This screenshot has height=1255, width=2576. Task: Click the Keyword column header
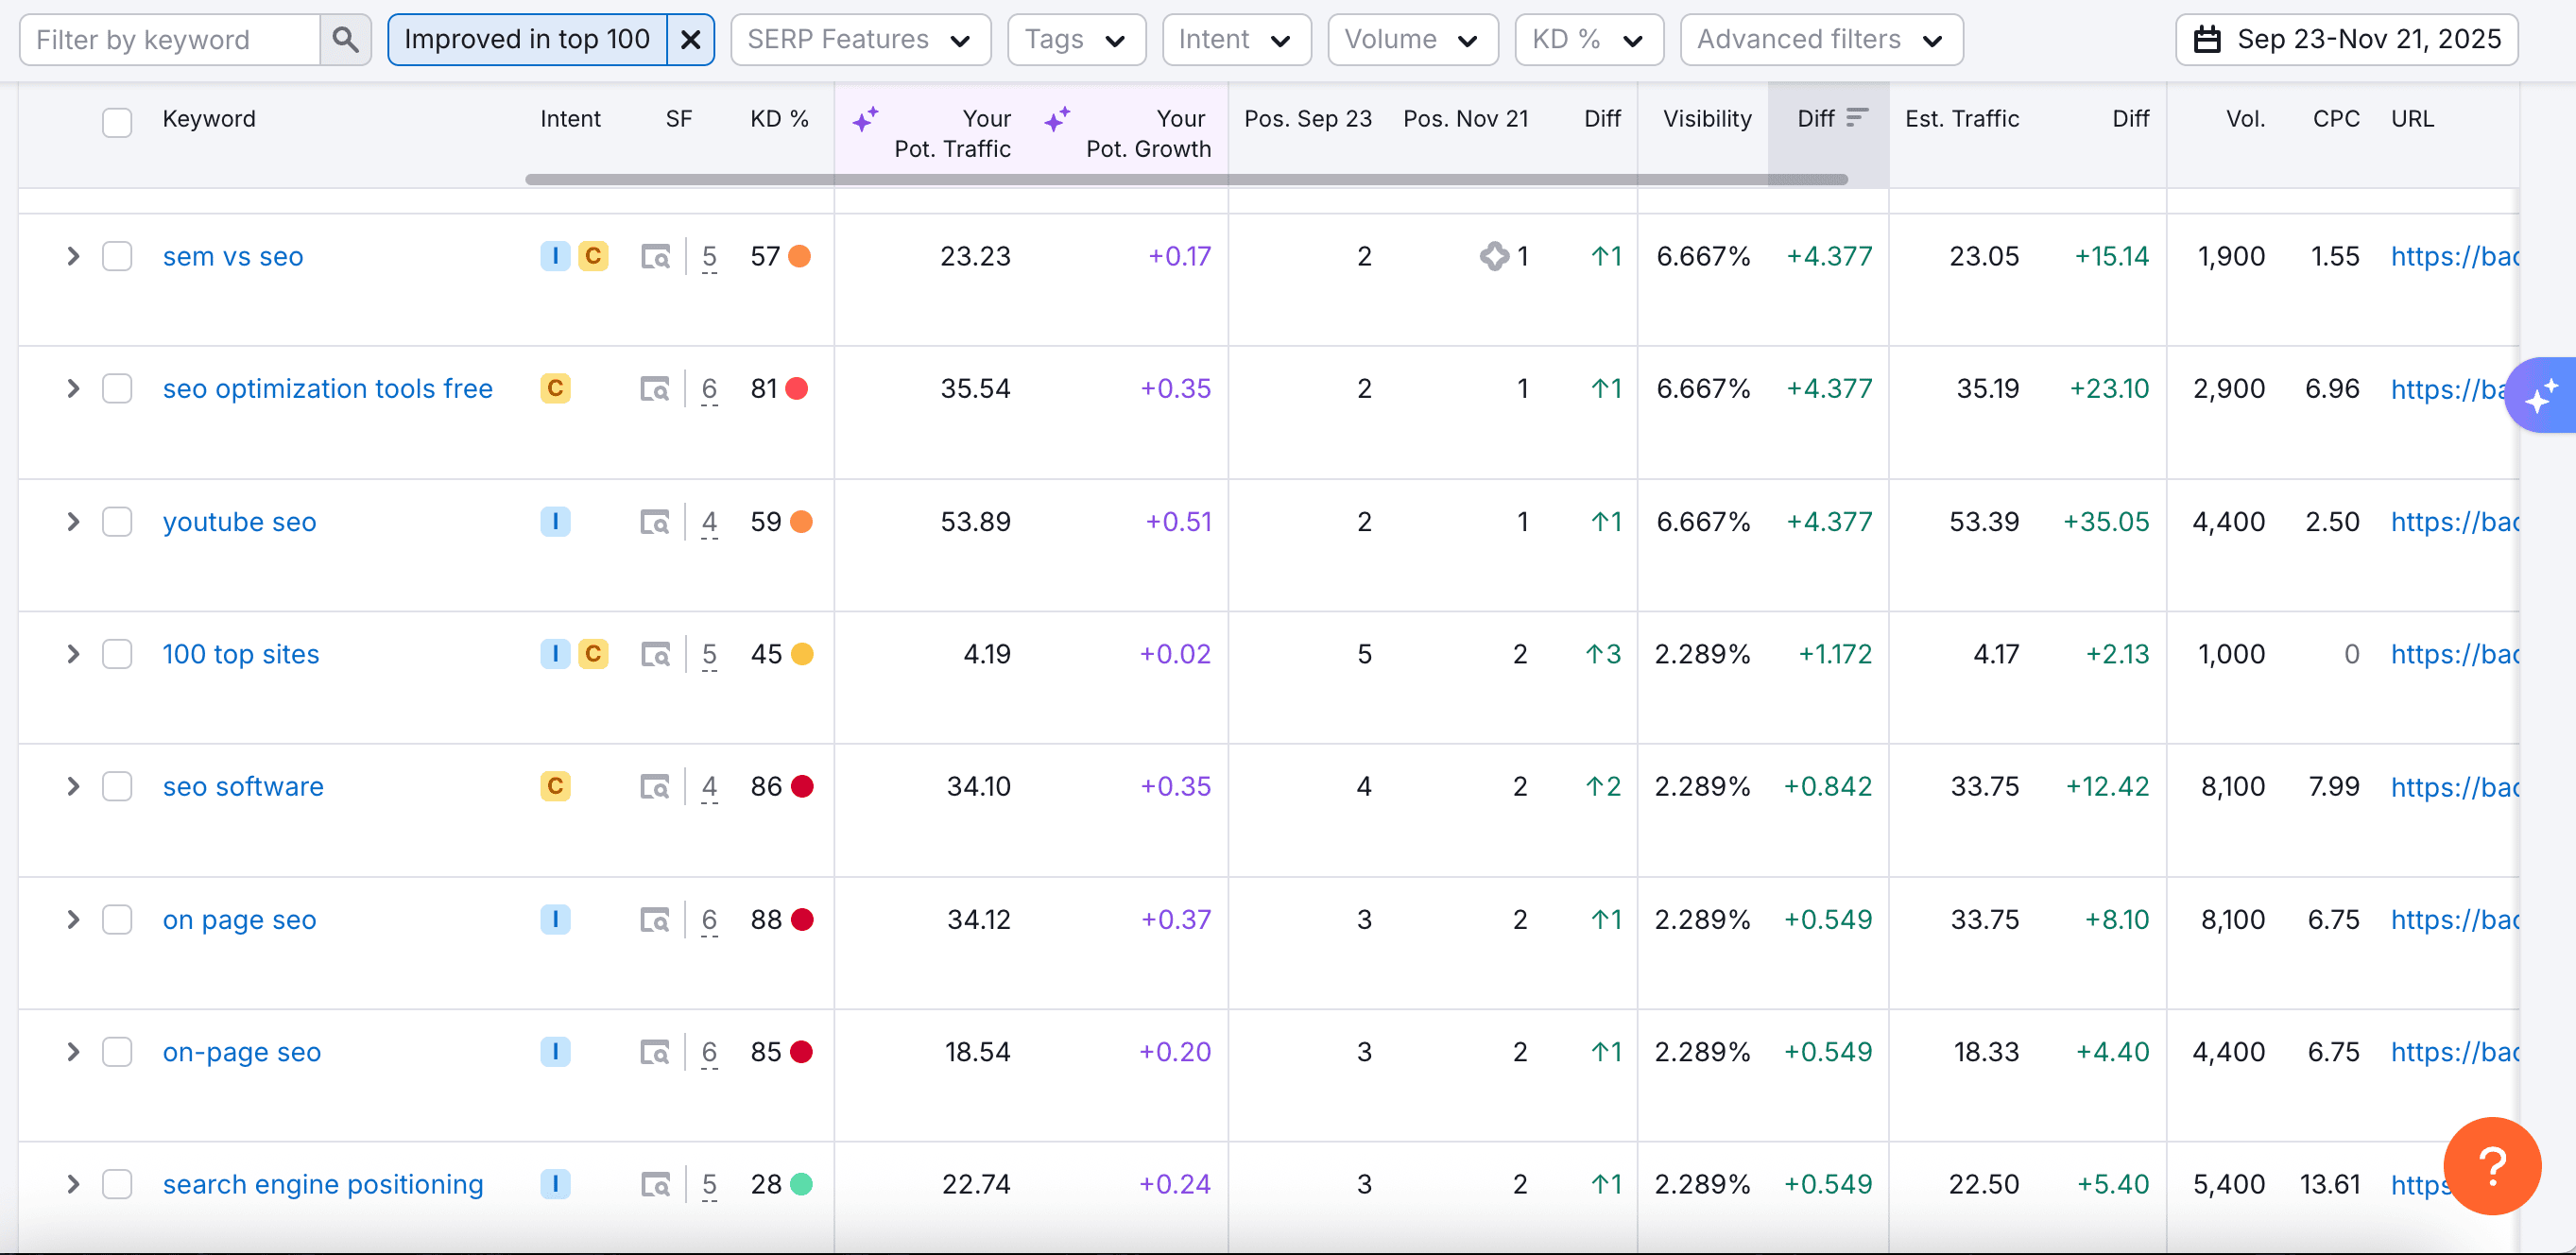coord(209,118)
